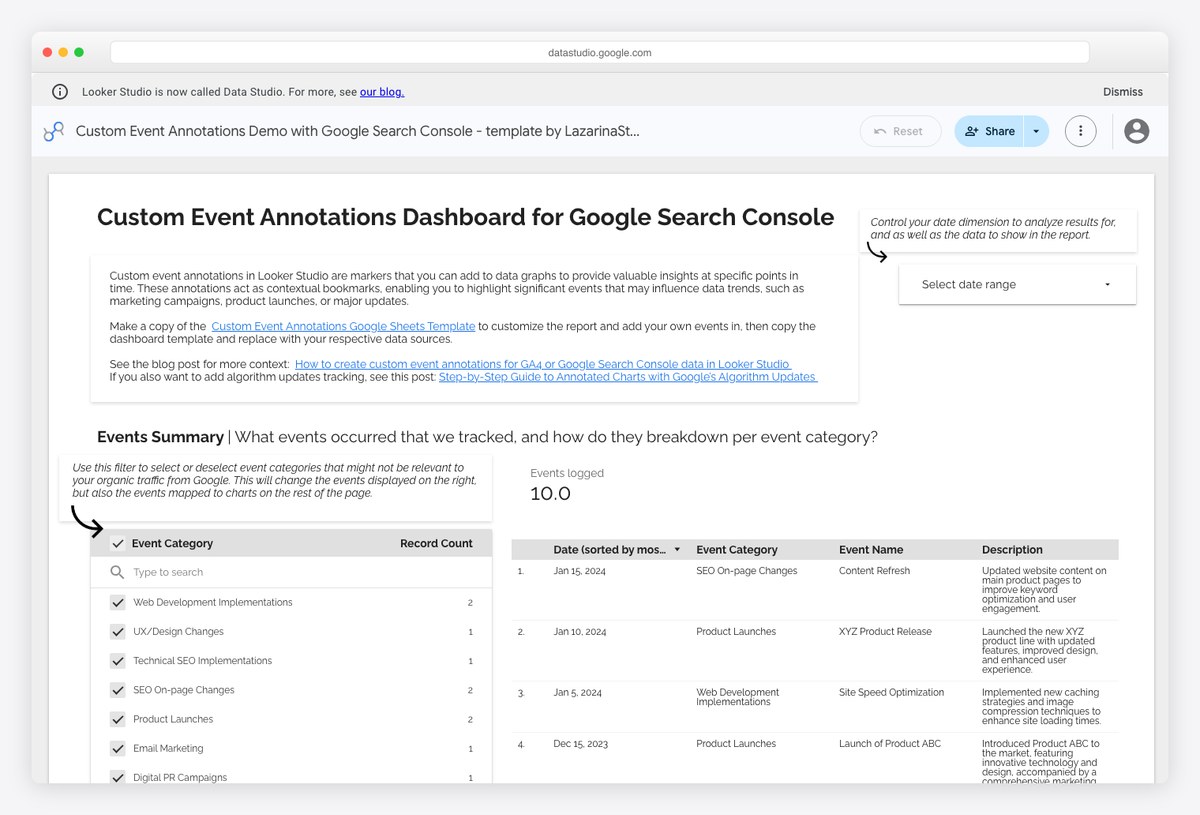Viewport: 1200px width, 815px height.
Task: Uncheck Web Development Implementations category
Action: click(118, 603)
